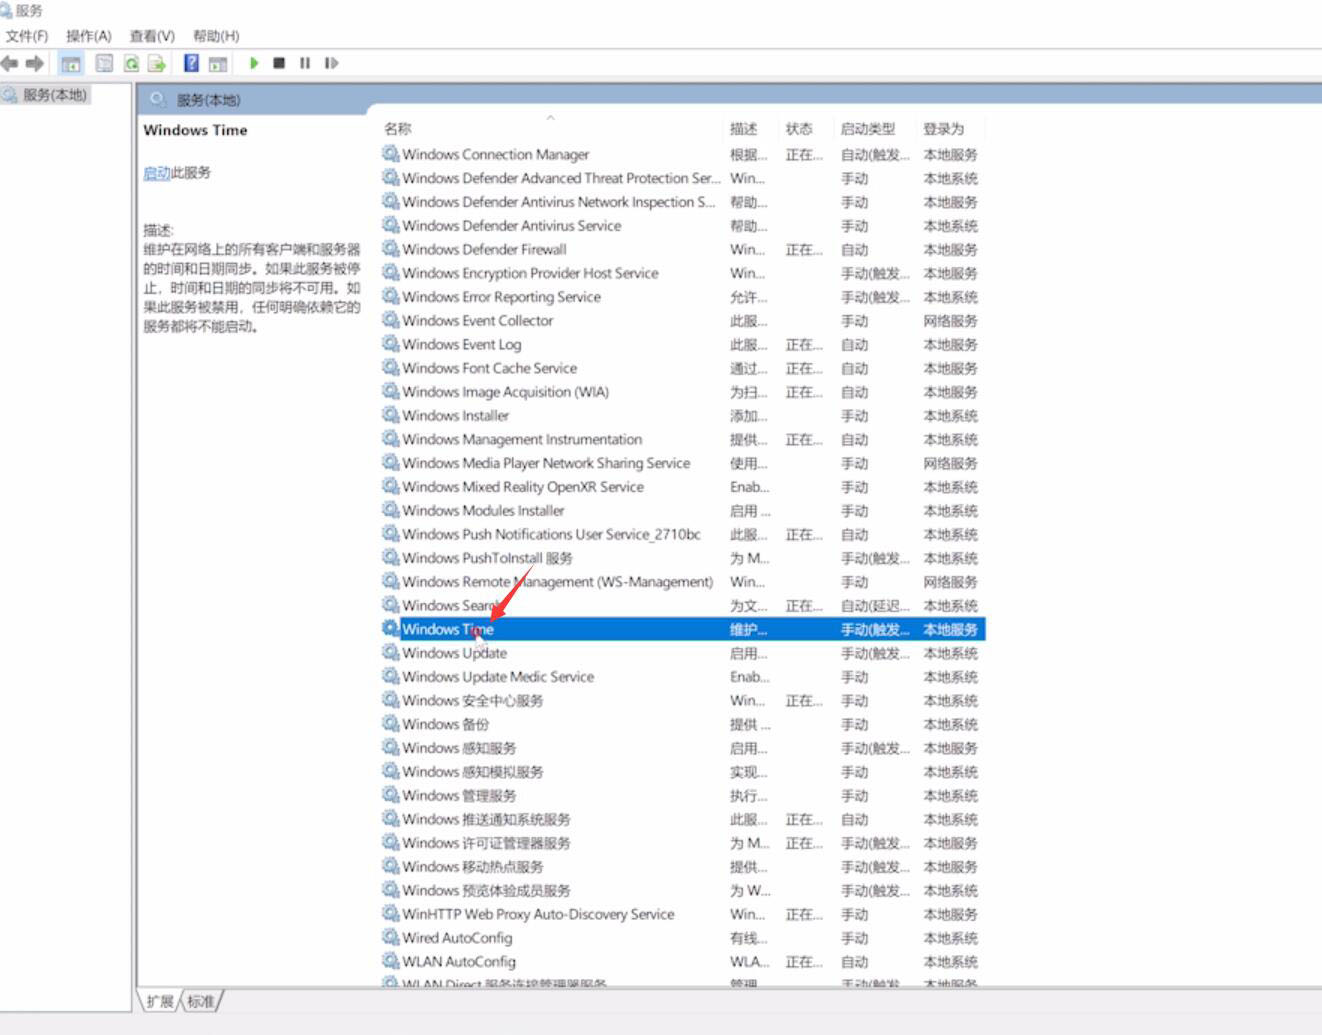Click the gear icon beside Windows Event Log

click(x=390, y=344)
